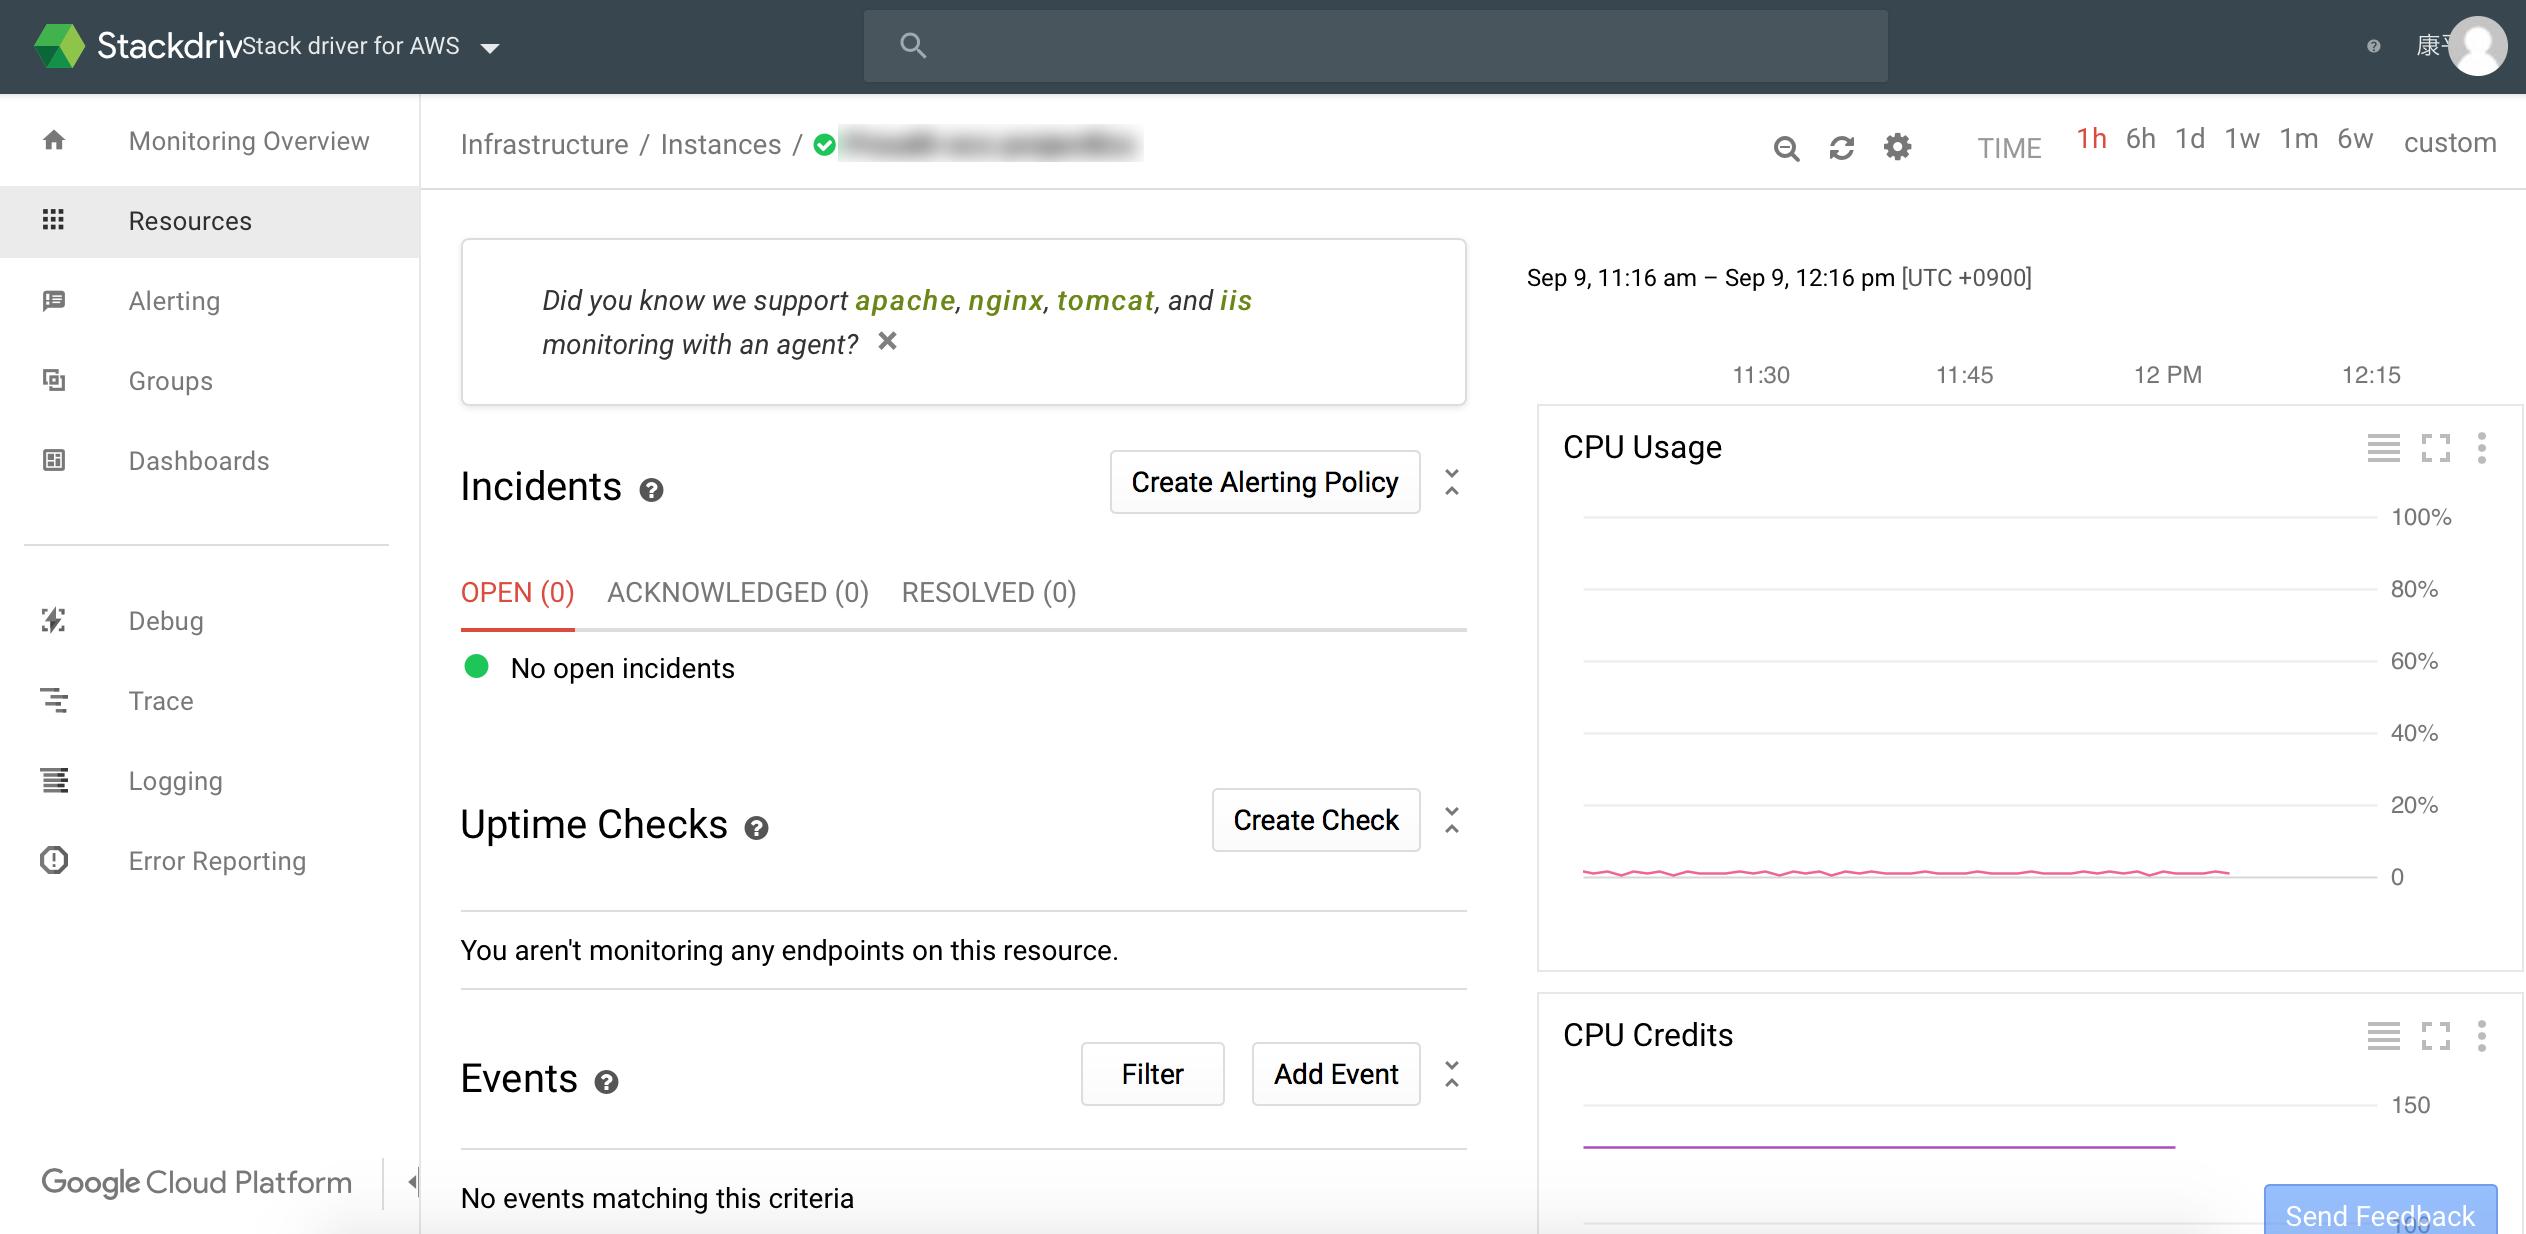Select the 6h time range
Viewport: 2526px width, 1234px height.
(2140, 139)
